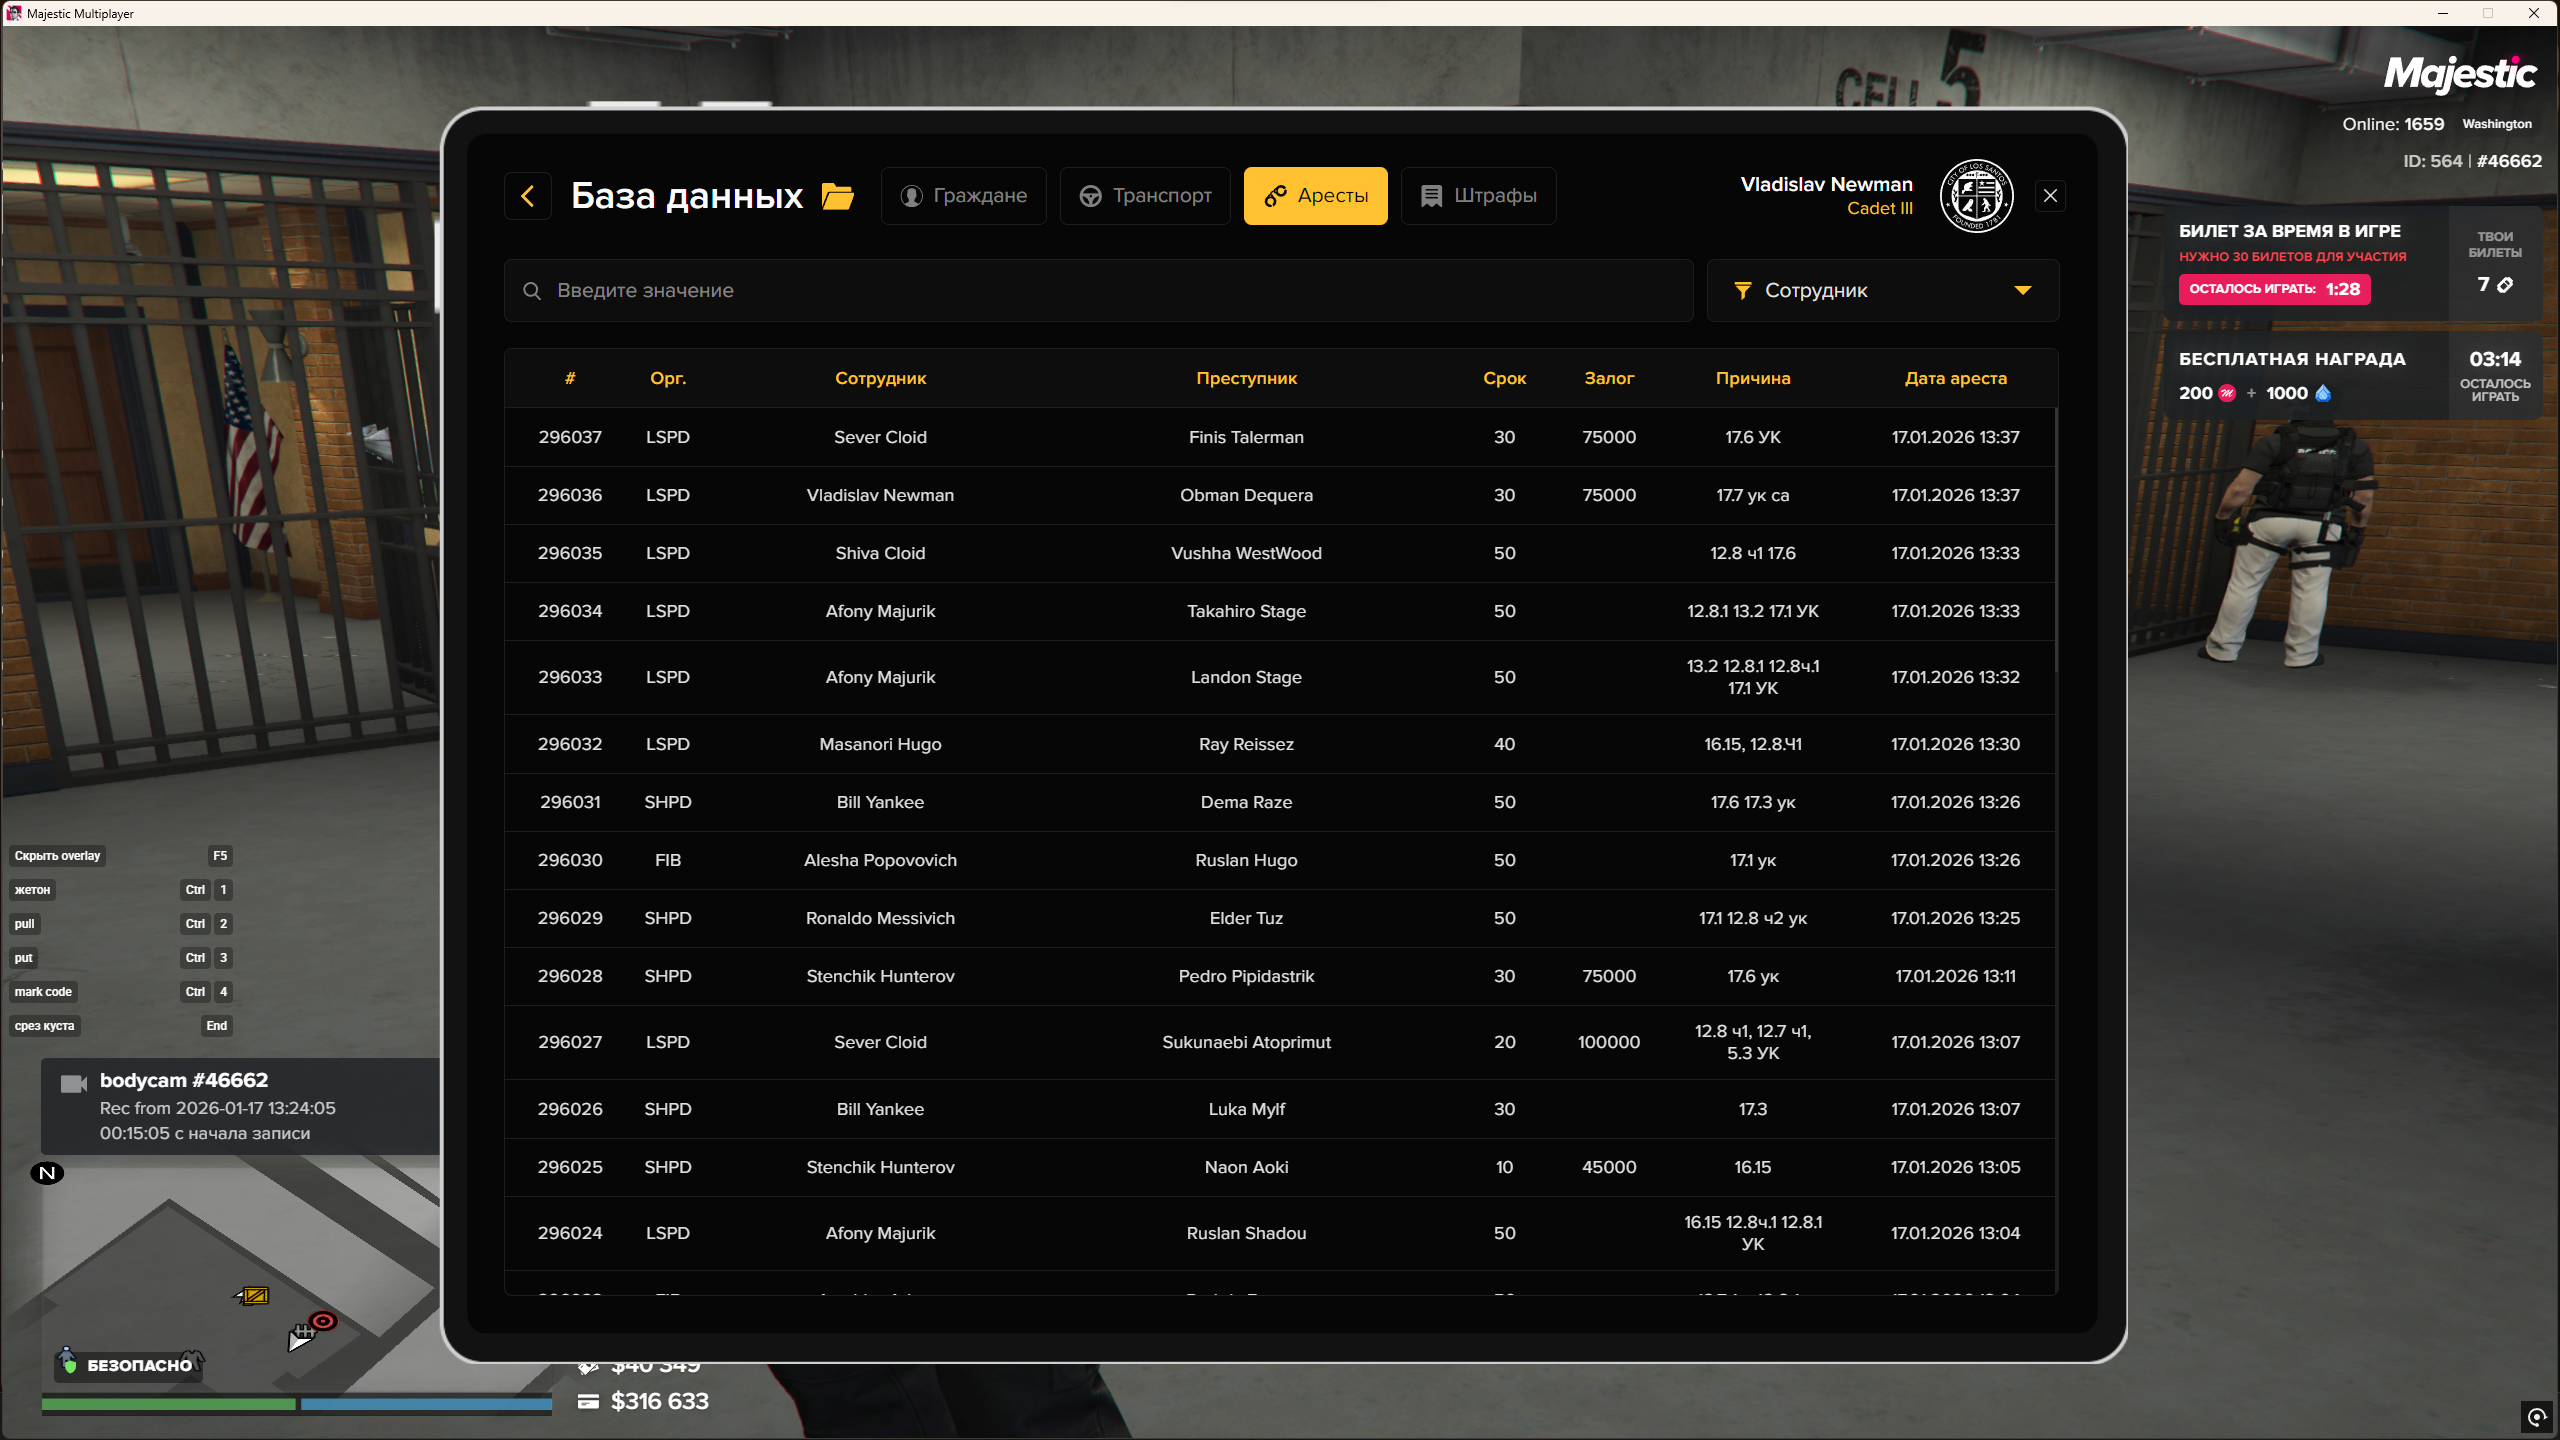Focus the Введите значение search field
The image size is (2560, 1440).
point(1100,291)
